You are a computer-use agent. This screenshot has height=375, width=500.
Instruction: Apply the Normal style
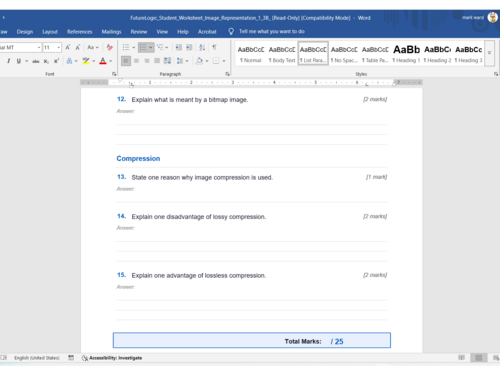[251, 53]
